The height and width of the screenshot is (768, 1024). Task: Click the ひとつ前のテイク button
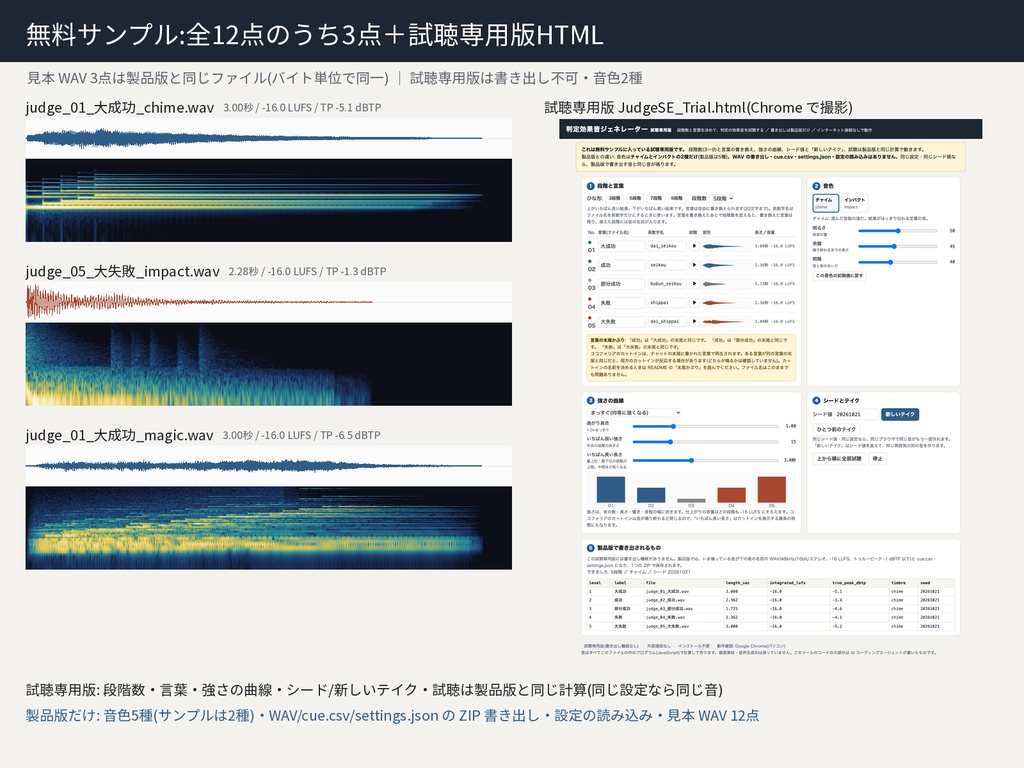pos(836,430)
